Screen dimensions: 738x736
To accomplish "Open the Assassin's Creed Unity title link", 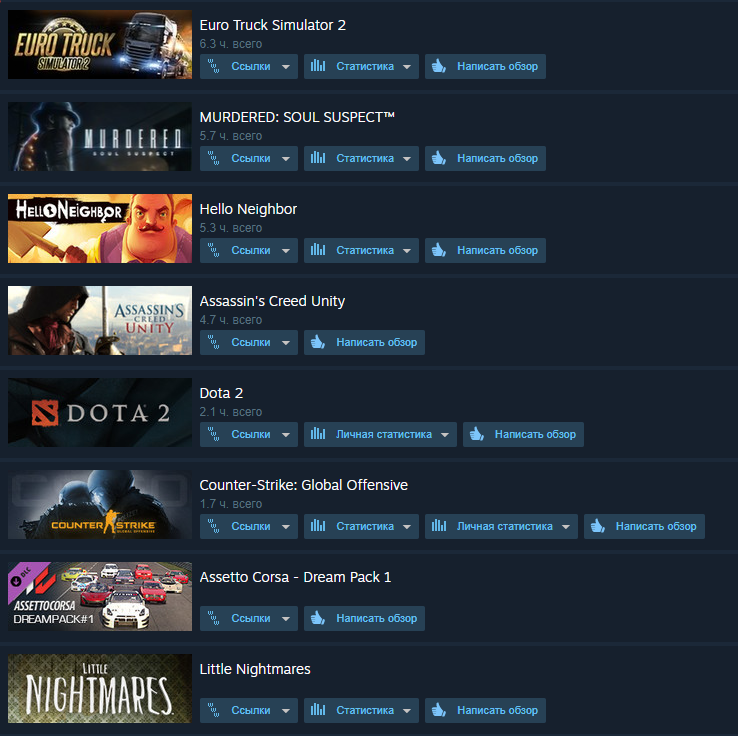I will click(272, 301).
